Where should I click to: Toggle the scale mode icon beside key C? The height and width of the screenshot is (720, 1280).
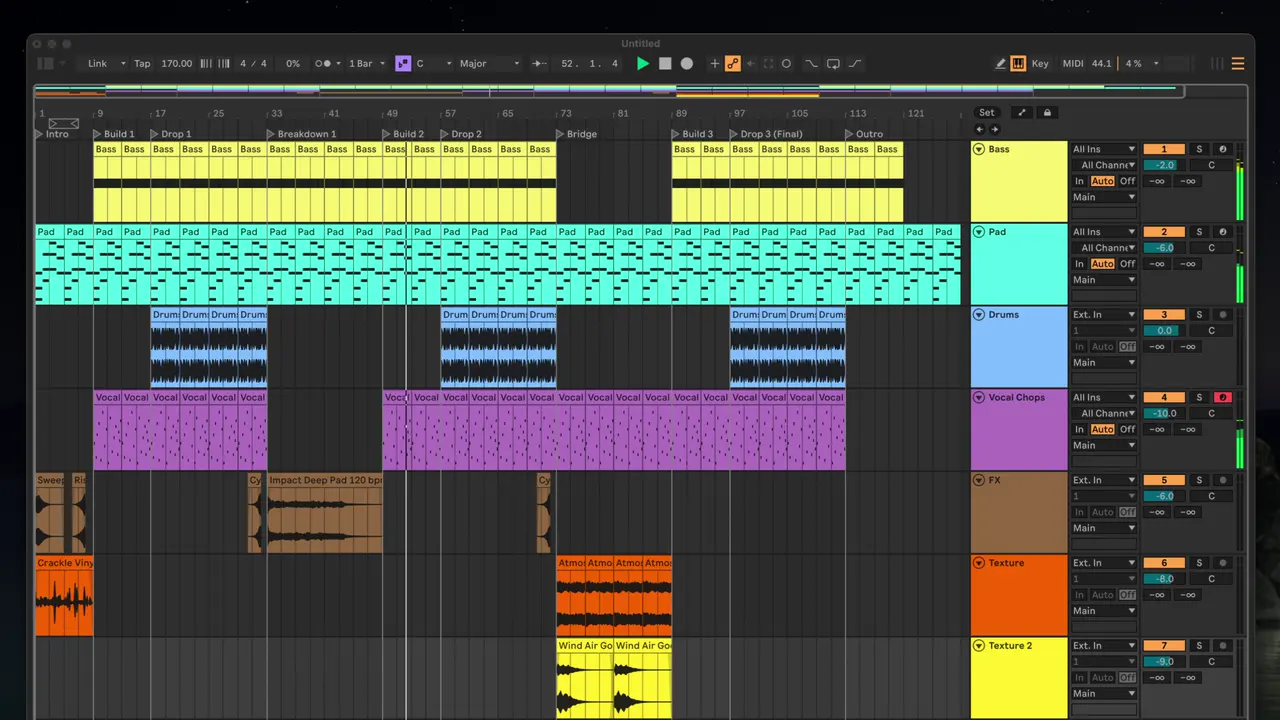pyautogui.click(x=403, y=64)
